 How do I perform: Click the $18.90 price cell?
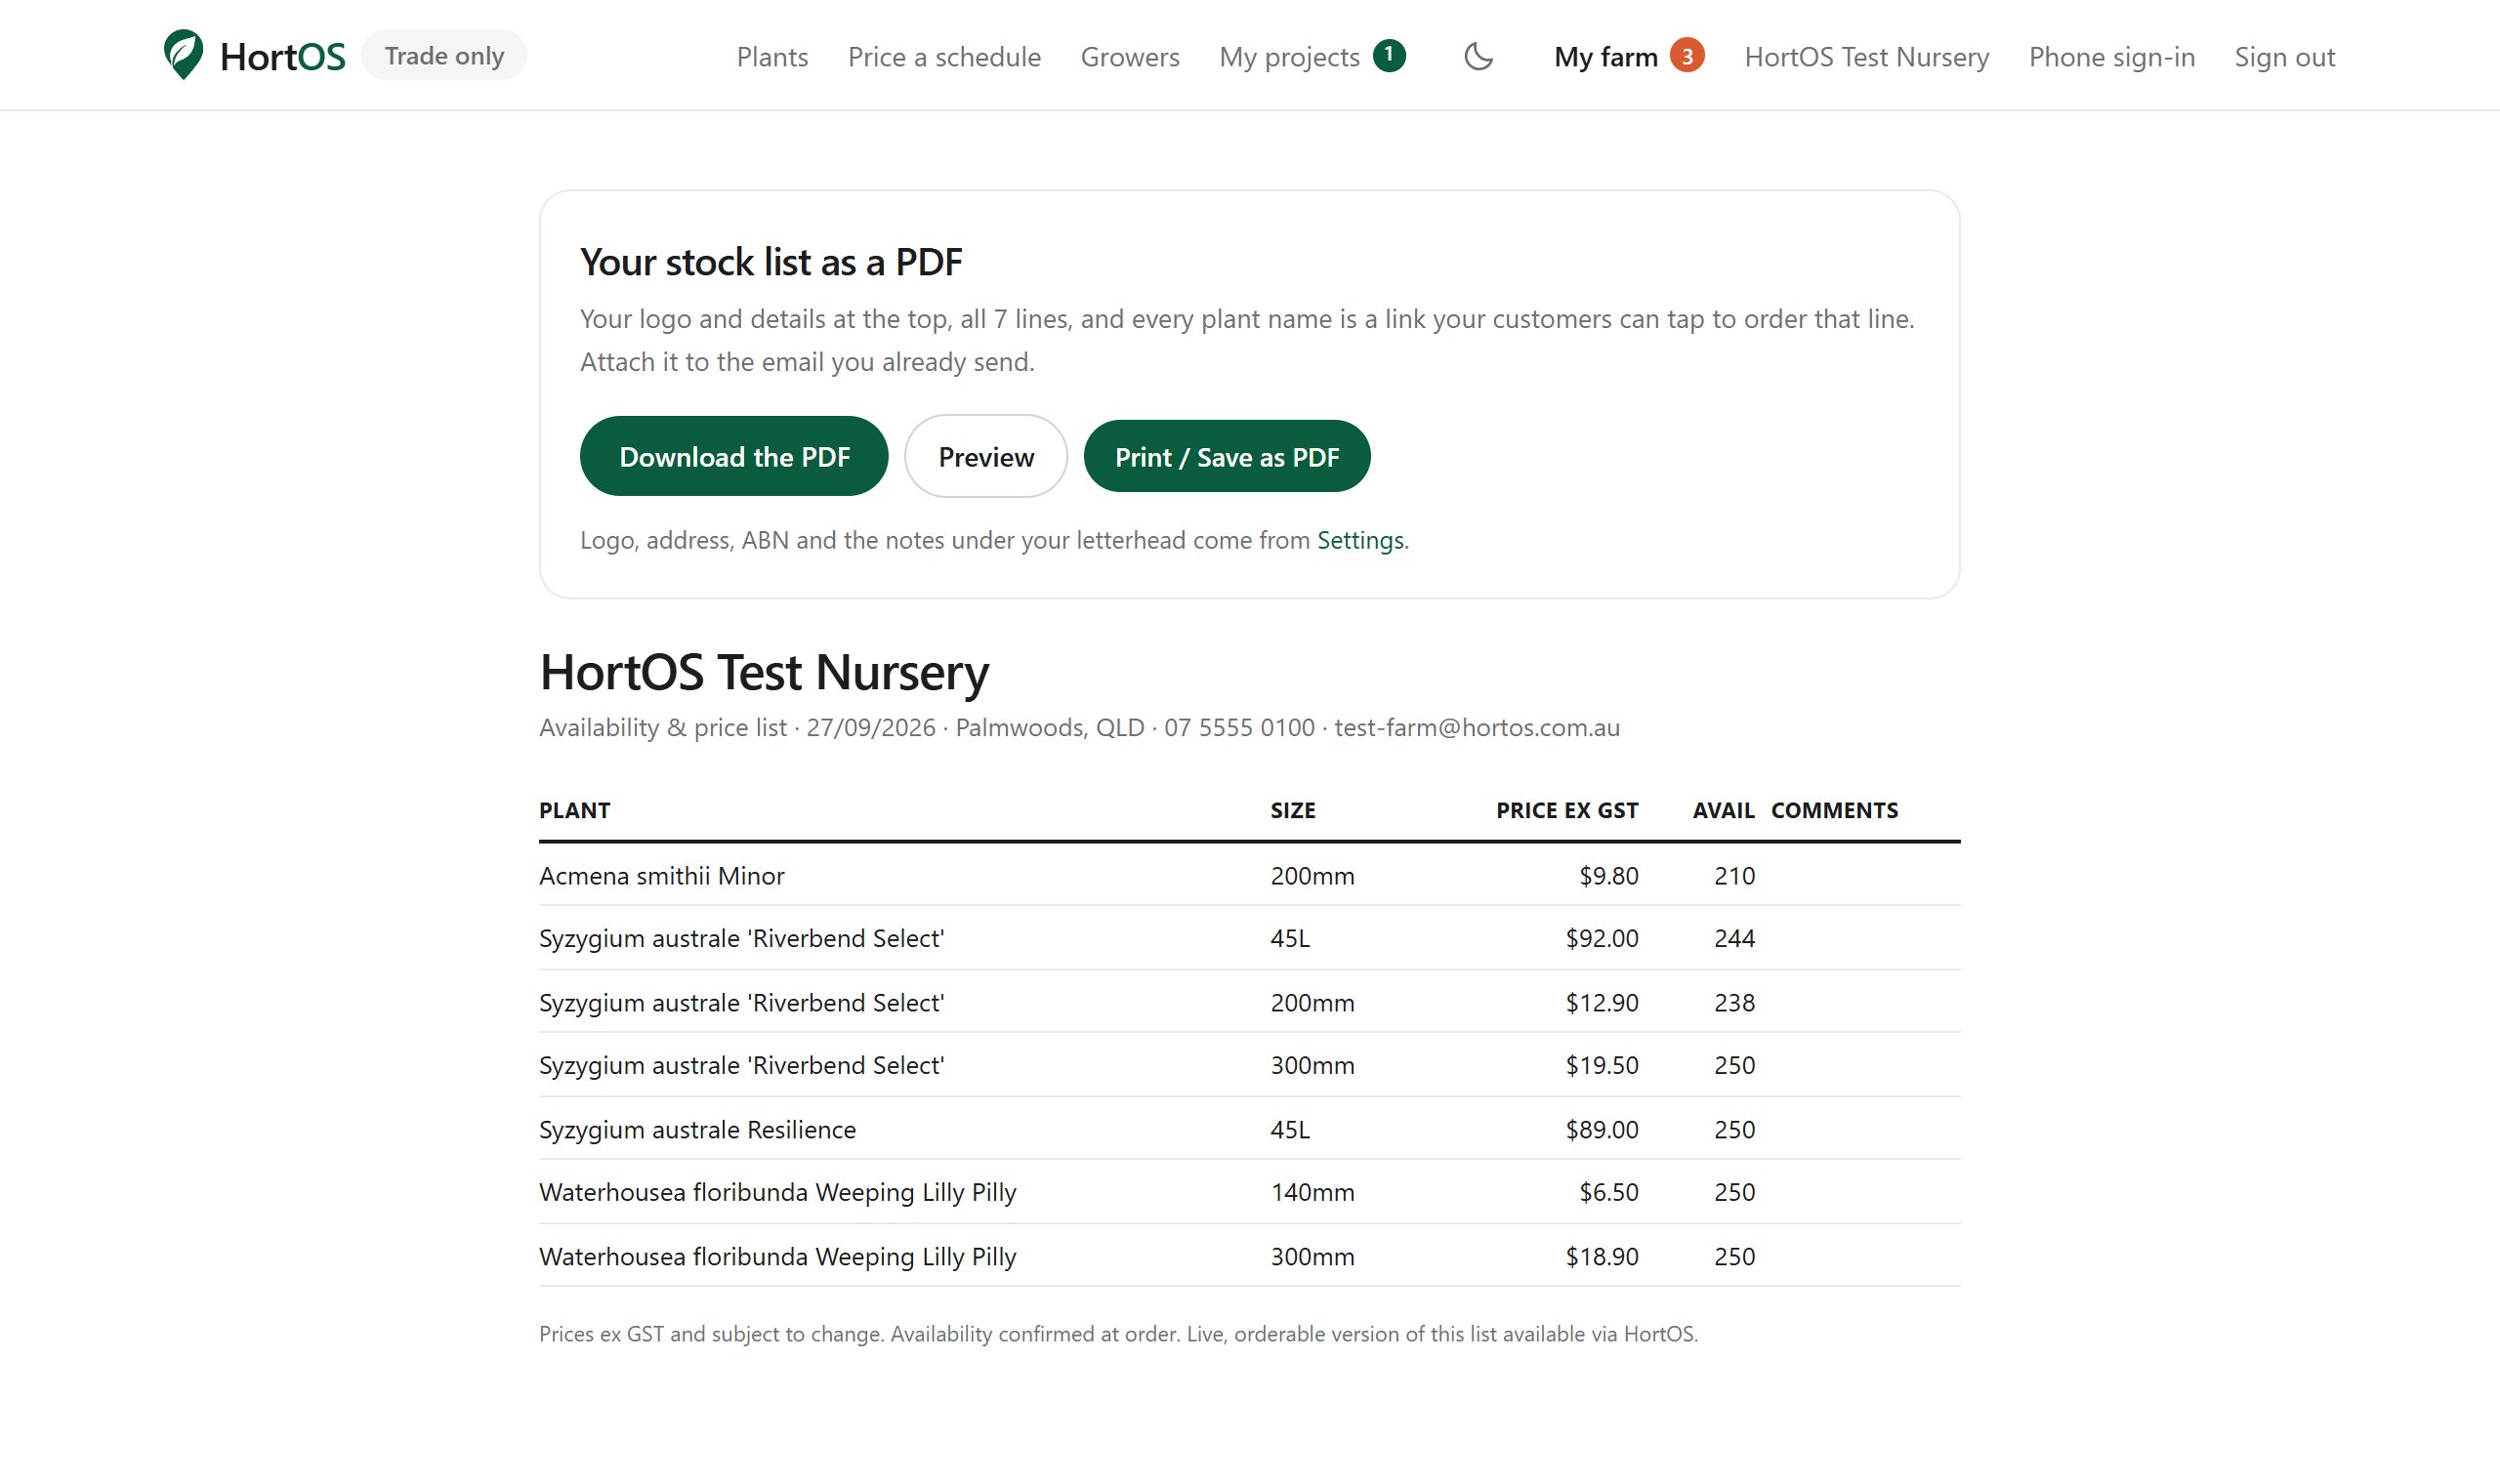tap(1602, 1256)
